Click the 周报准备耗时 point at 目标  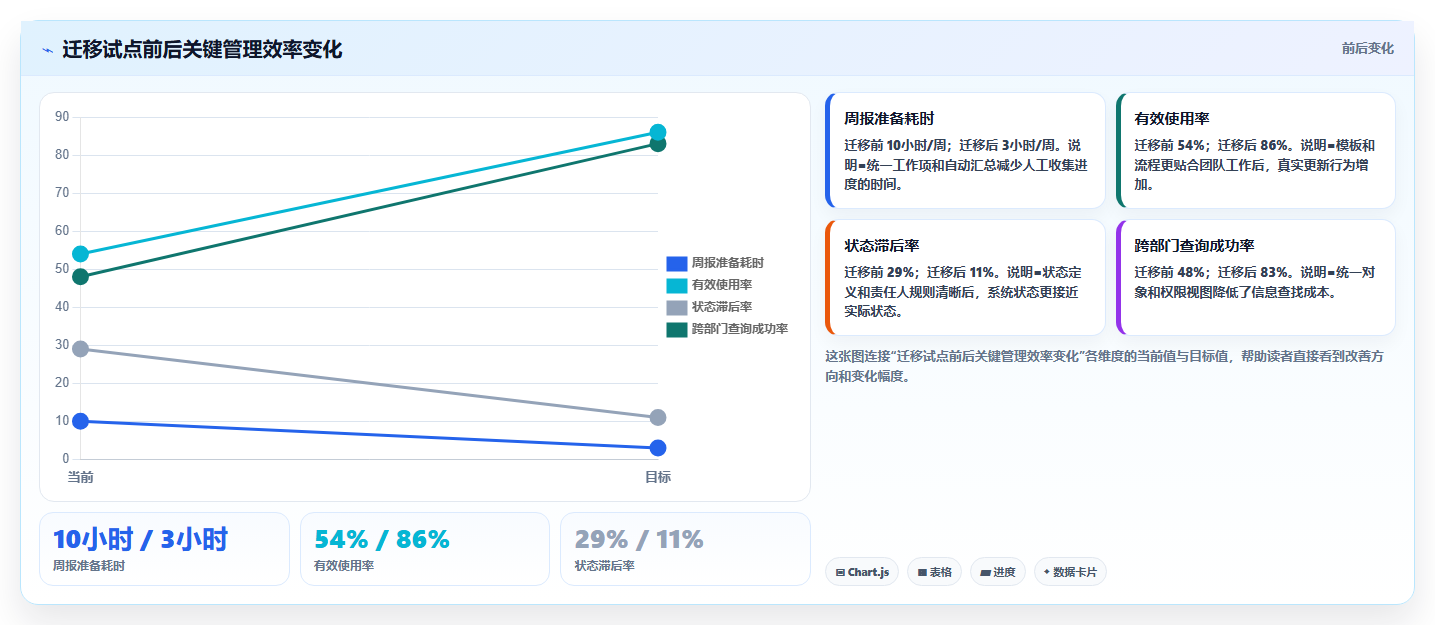658,448
